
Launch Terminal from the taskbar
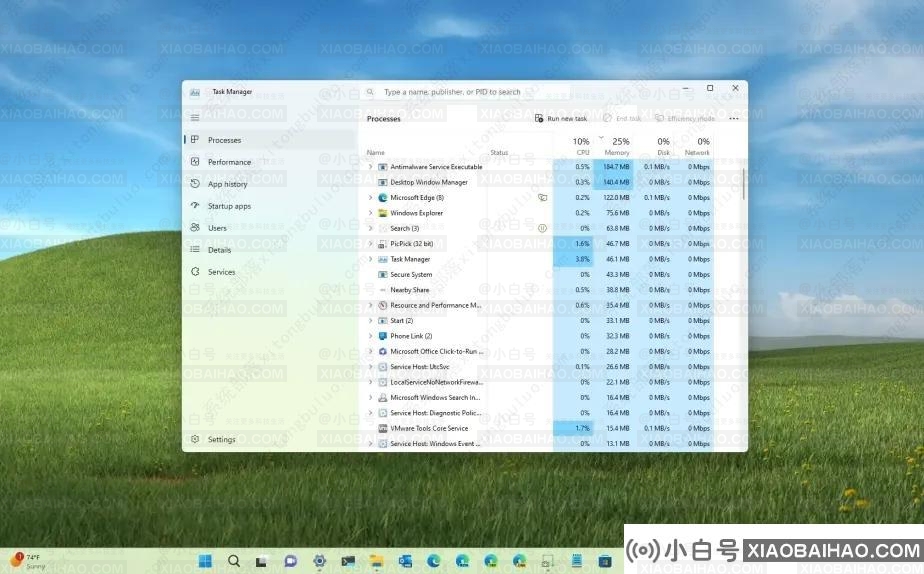[x=348, y=561]
